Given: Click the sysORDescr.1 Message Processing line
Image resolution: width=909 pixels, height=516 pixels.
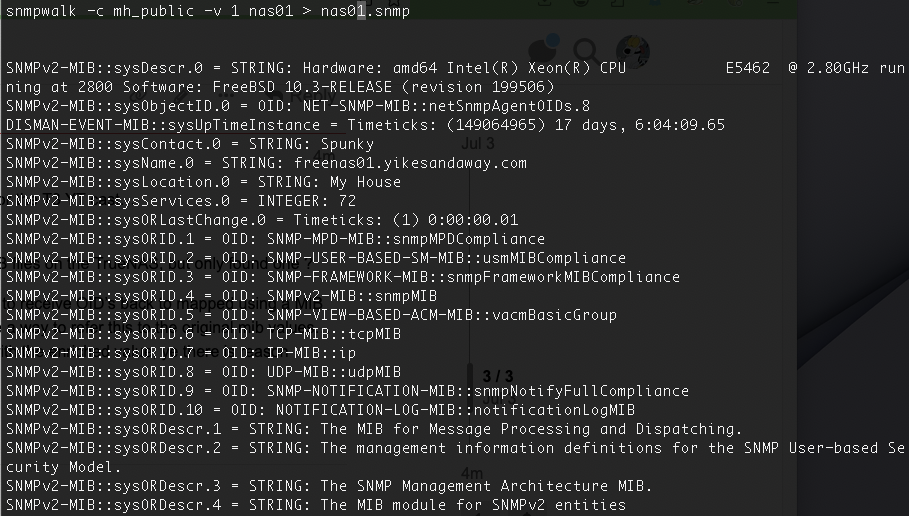Looking at the screenshot, I should click(374, 429).
